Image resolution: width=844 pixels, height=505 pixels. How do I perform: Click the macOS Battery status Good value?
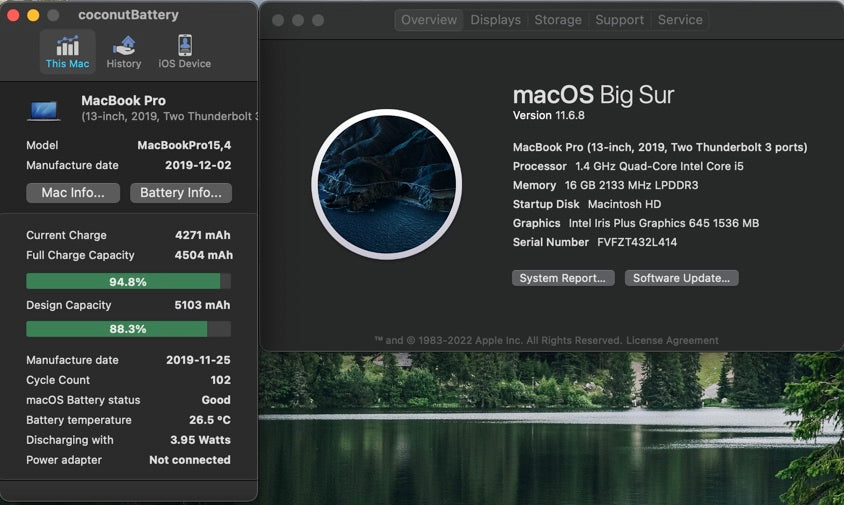216,400
